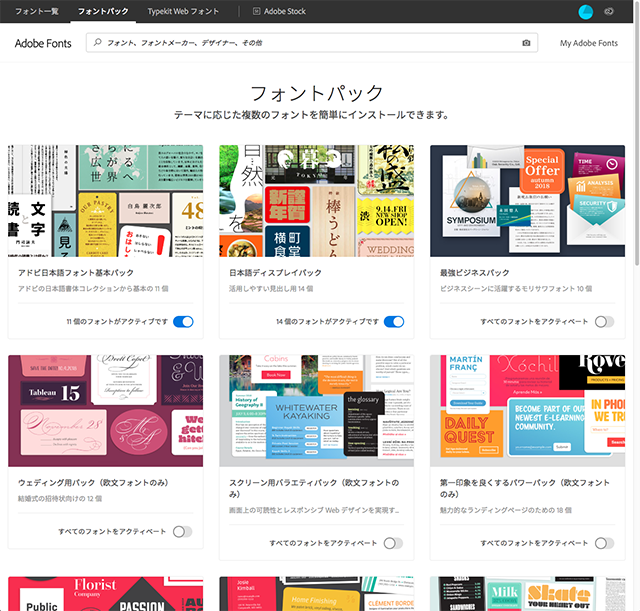Click description '結婚式の招待状向けの 12 個'
The height and width of the screenshot is (611, 640).
(x=60, y=498)
